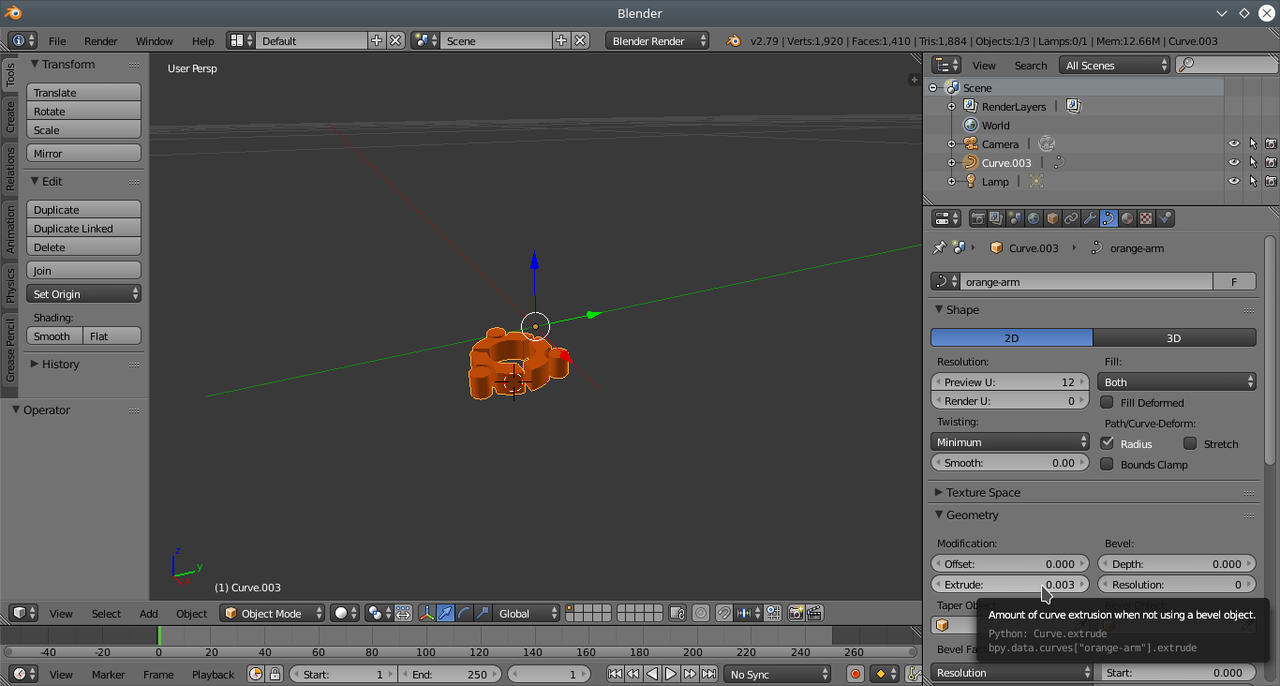This screenshot has width=1280, height=686.
Task: Open the Global orientation dropdown
Action: (526, 613)
